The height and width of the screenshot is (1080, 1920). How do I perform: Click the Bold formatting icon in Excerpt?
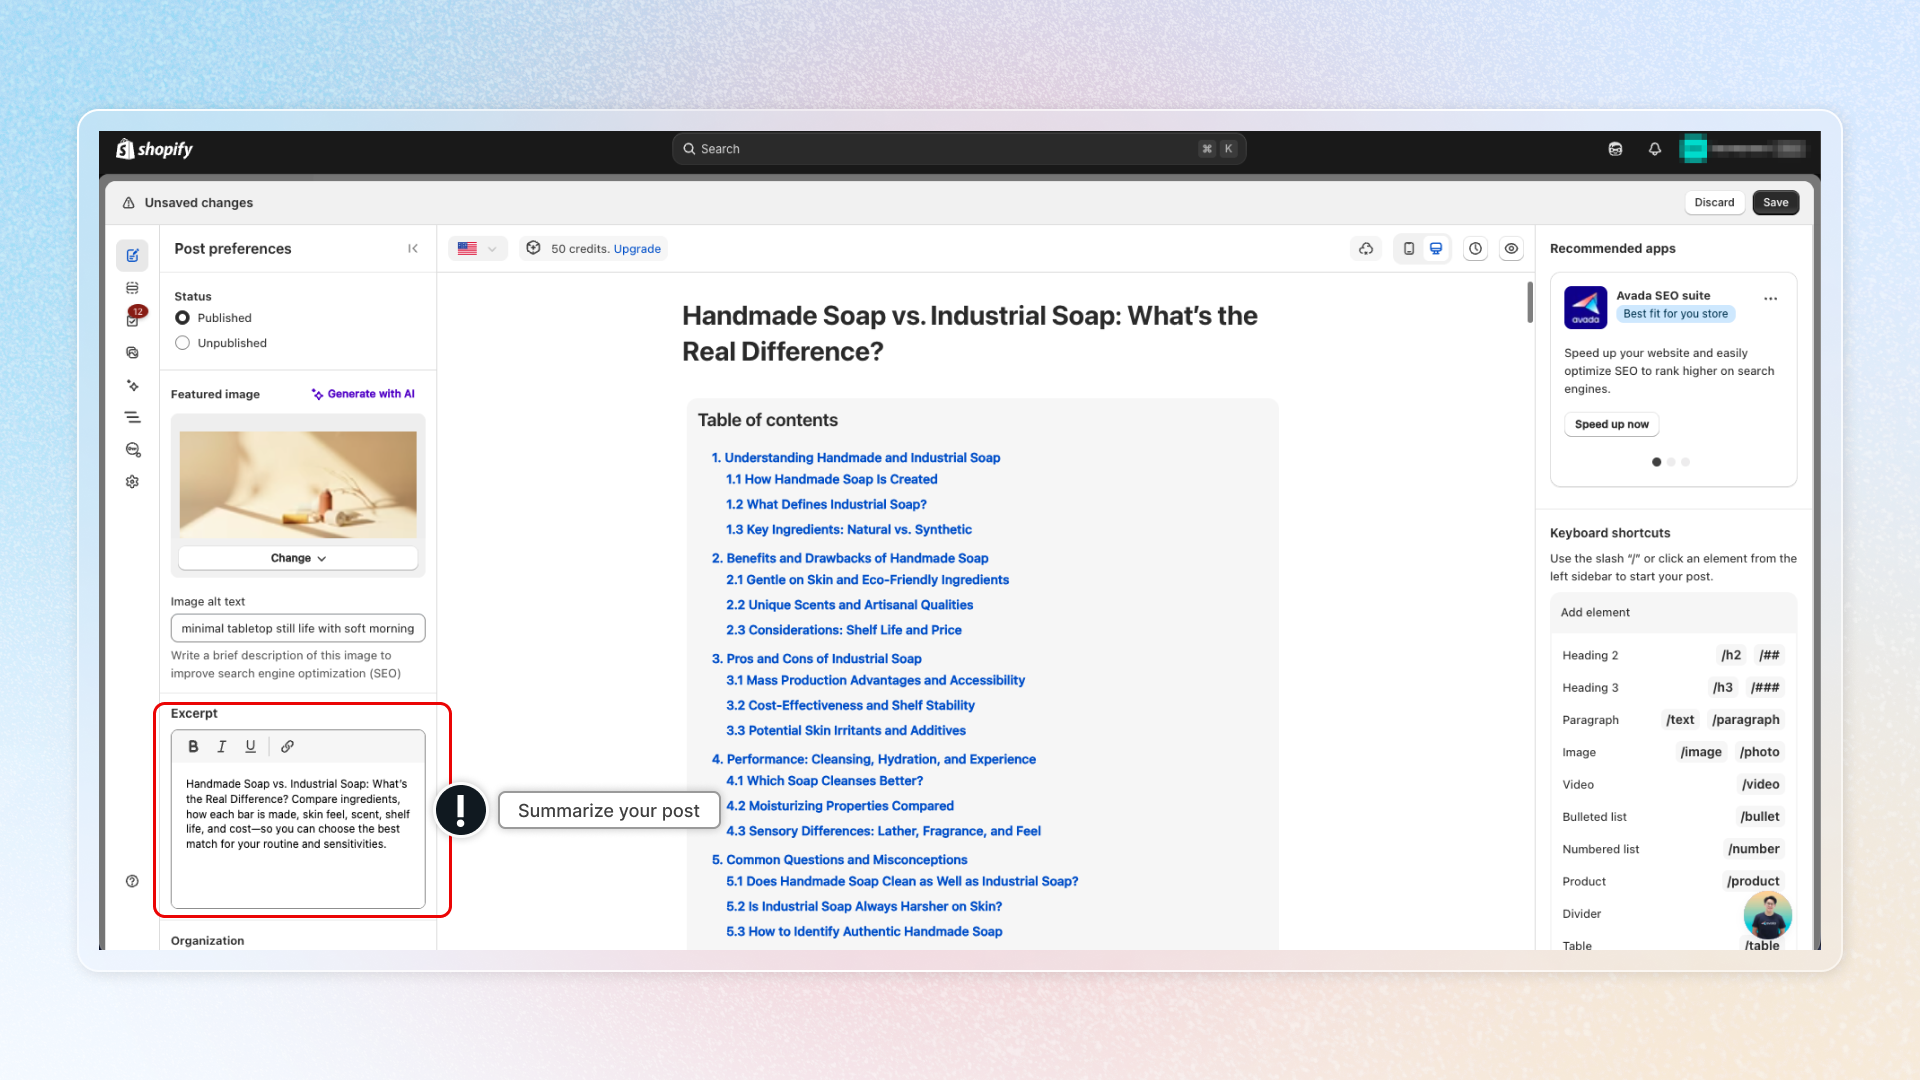[x=193, y=746]
